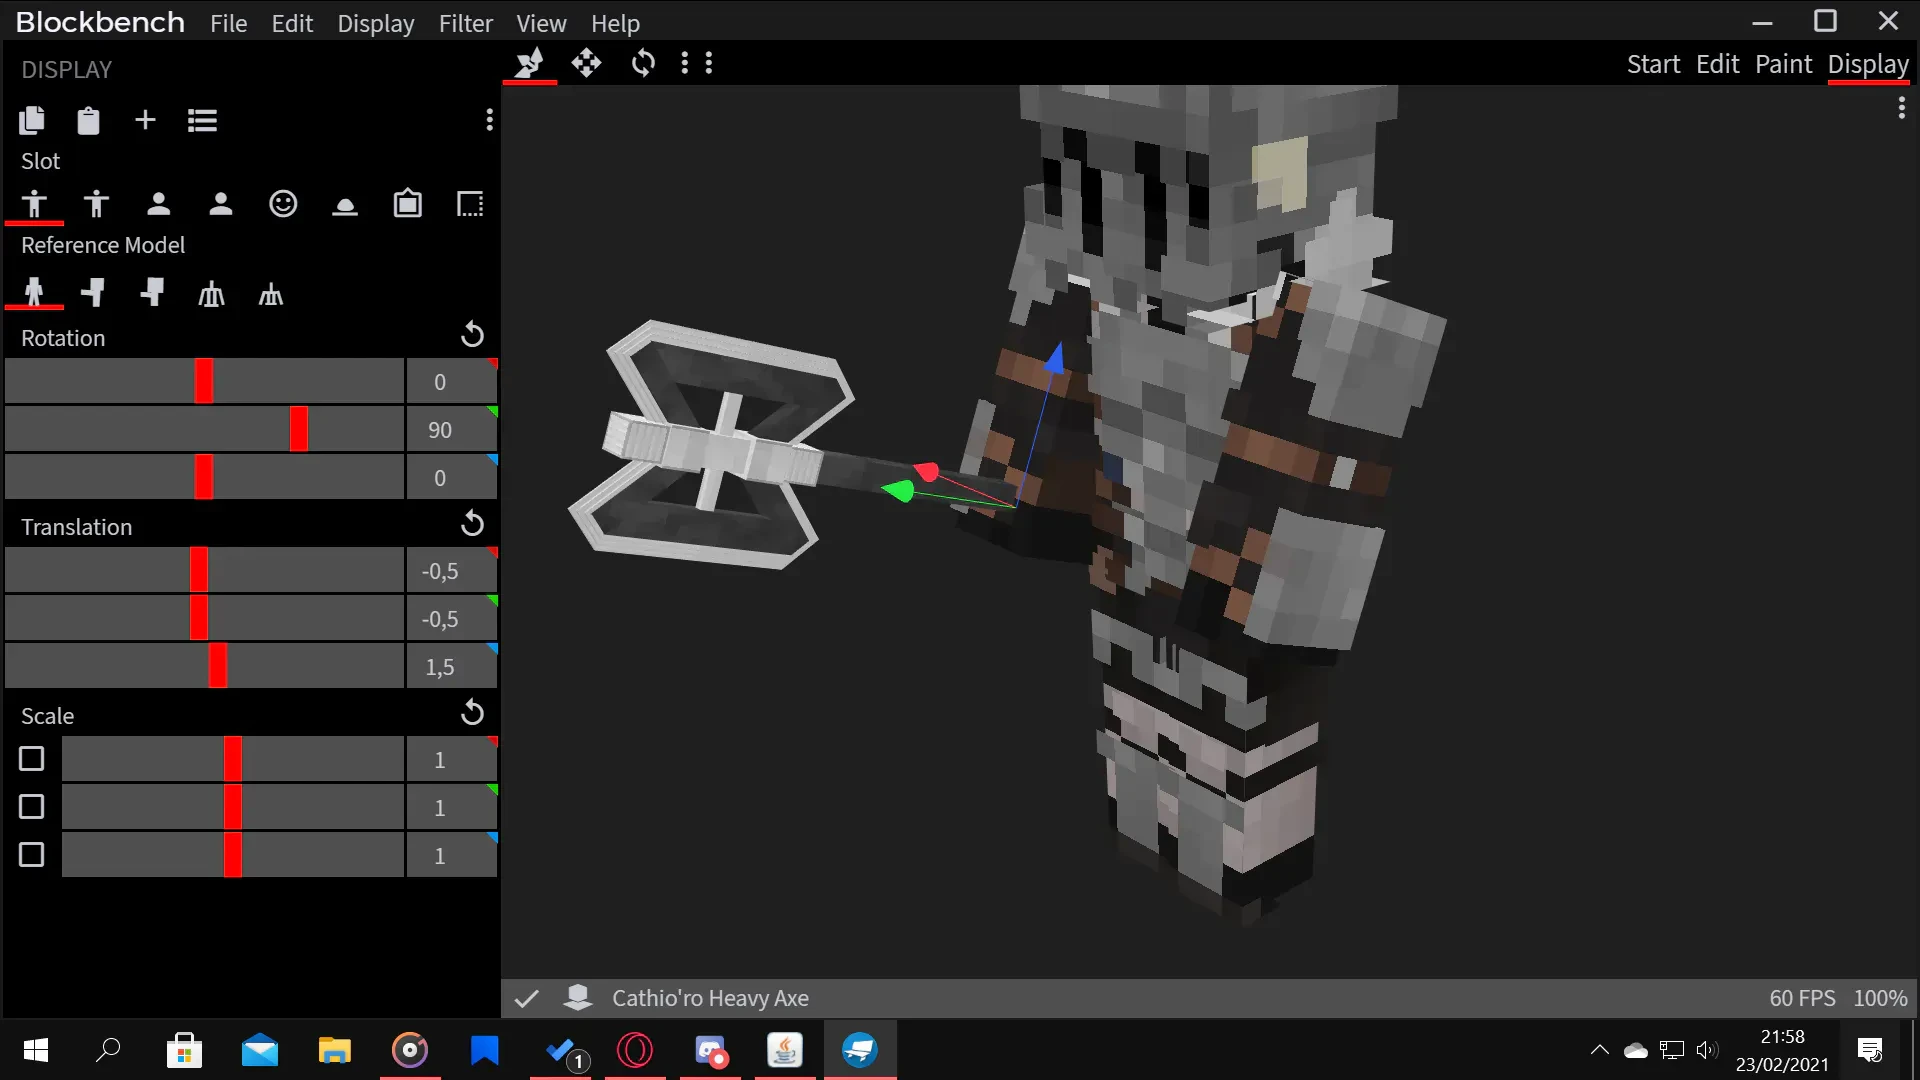
Task: Click the Translation Z slider showing 1,5
Action: coord(204,666)
